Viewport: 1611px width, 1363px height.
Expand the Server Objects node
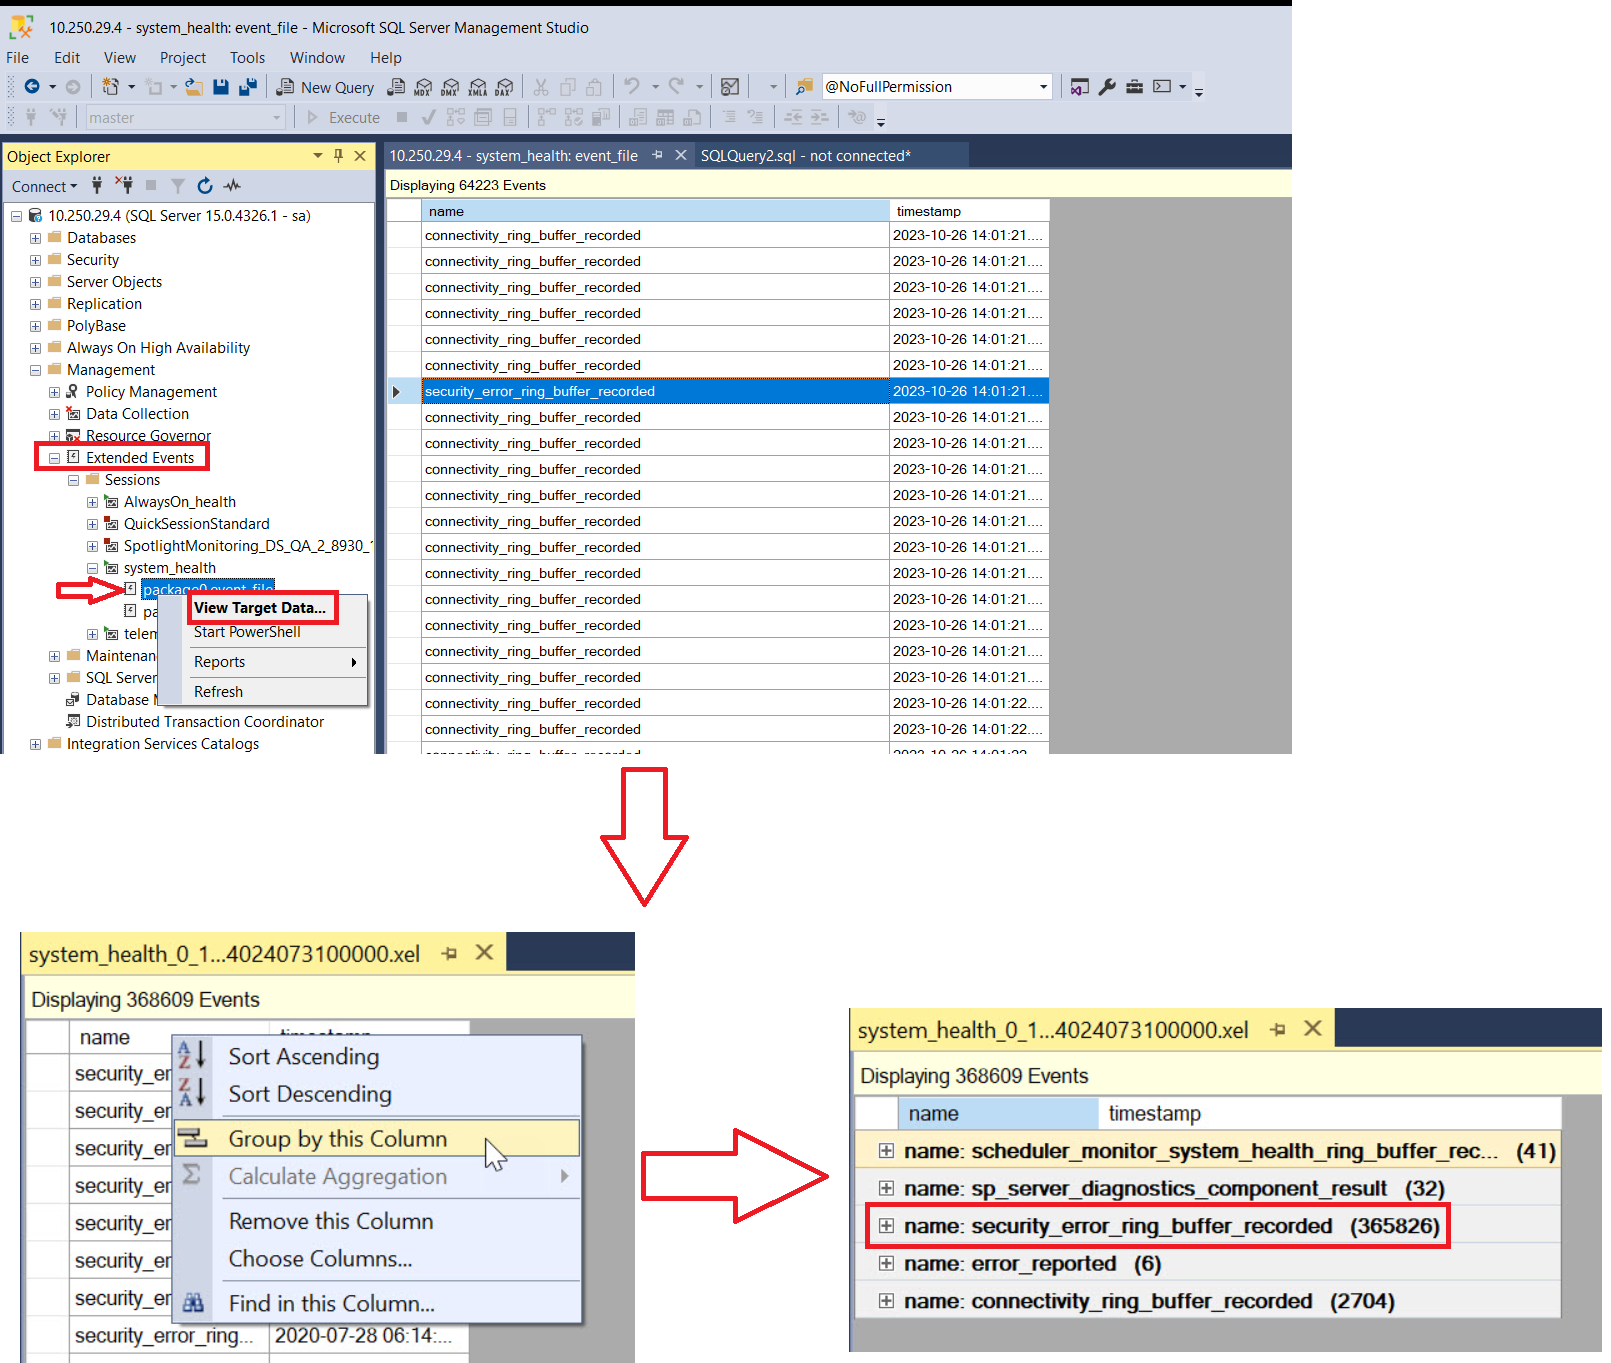click(x=35, y=282)
